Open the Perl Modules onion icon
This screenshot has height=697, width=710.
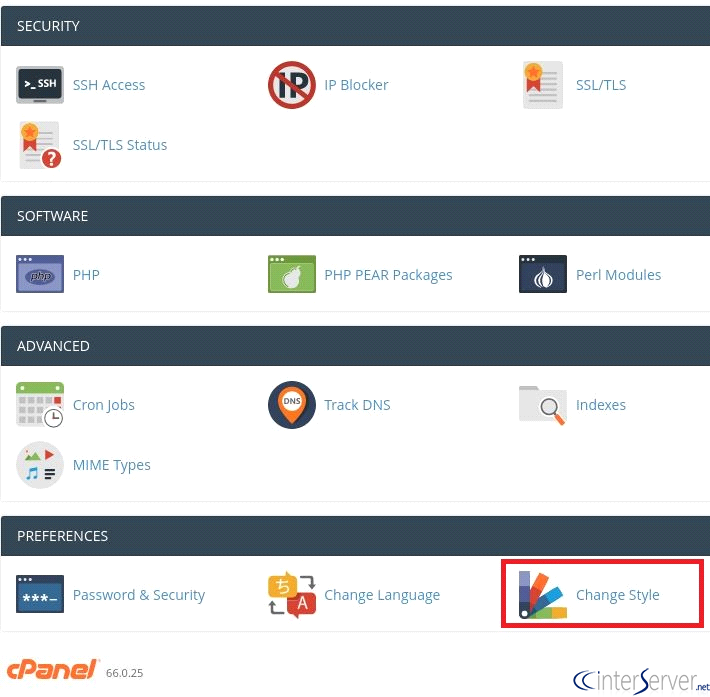[542, 274]
